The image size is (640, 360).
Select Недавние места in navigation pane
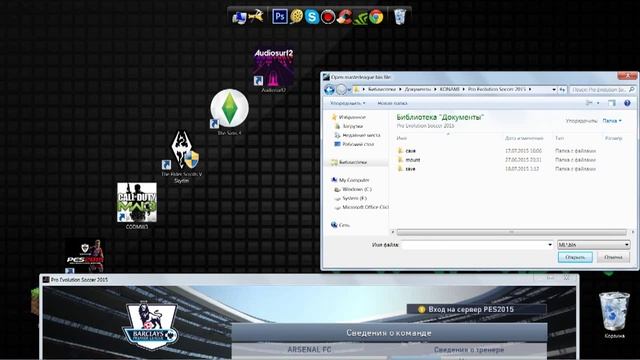coord(361,135)
